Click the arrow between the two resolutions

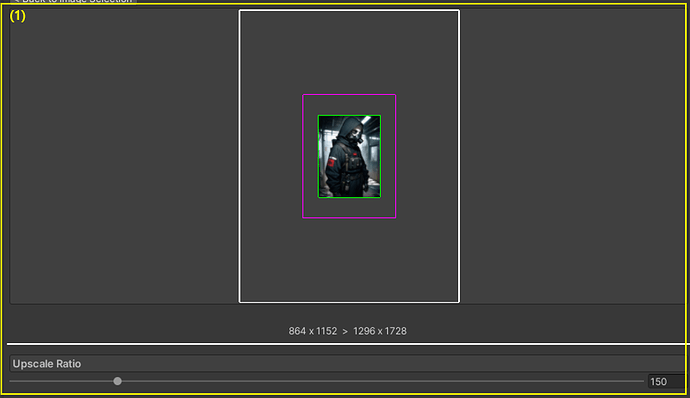[345, 332]
